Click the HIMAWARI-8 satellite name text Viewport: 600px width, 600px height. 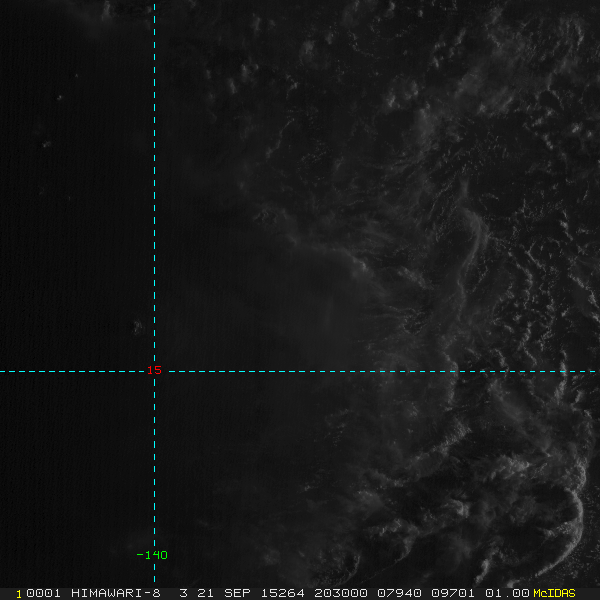(x=116, y=593)
